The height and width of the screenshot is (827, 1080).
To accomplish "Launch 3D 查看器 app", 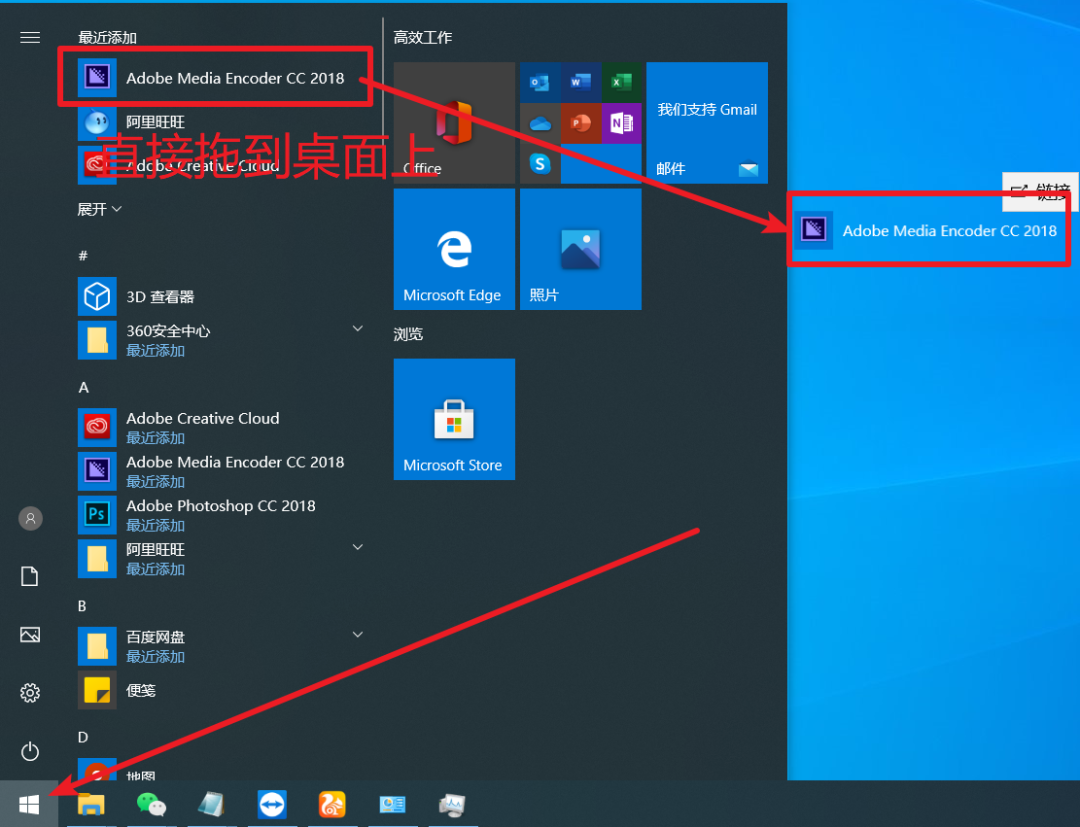I will (x=220, y=297).
